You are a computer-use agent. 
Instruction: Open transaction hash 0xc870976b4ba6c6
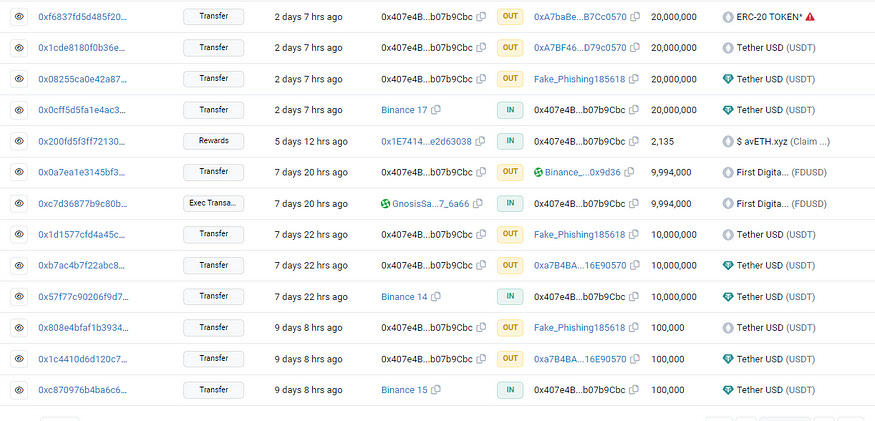coord(83,390)
